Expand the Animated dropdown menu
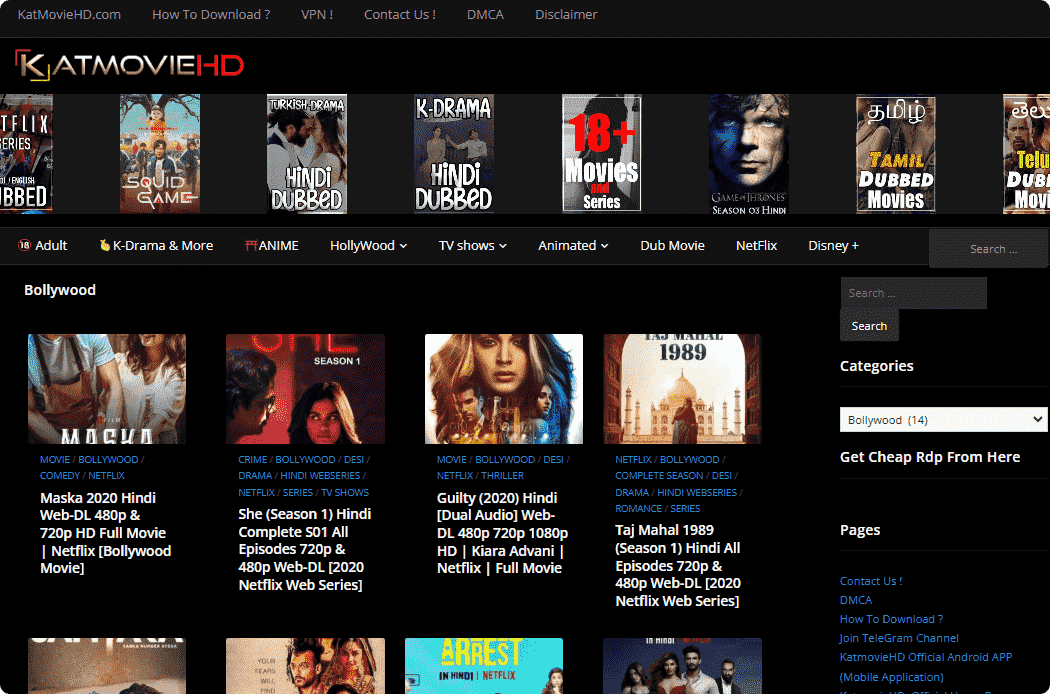The height and width of the screenshot is (694, 1050). click(573, 246)
